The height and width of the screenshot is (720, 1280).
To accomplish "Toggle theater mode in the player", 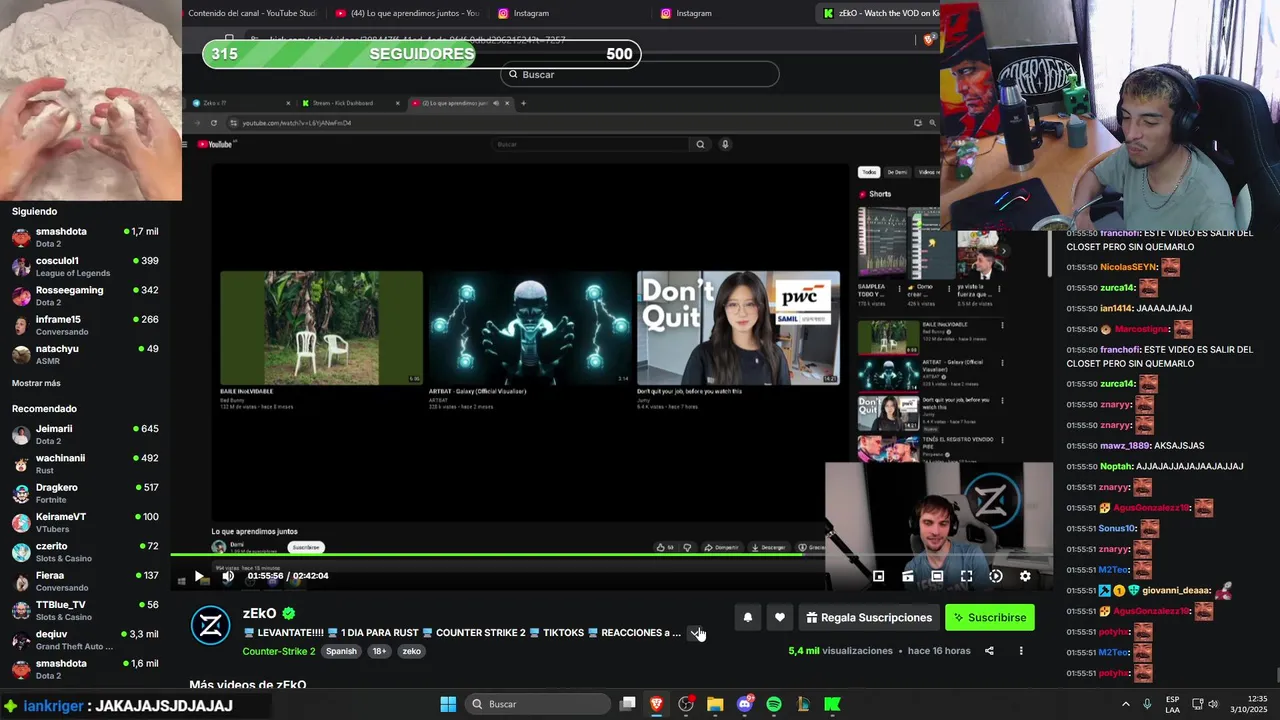I will (x=937, y=576).
